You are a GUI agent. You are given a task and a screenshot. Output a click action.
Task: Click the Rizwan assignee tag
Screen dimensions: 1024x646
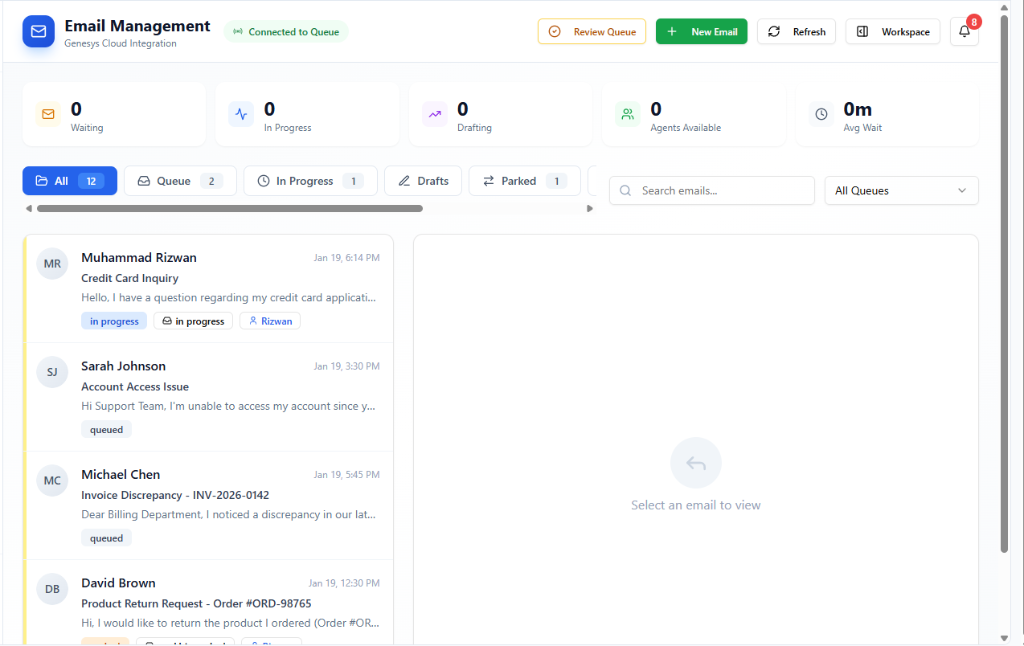(x=270, y=321)
